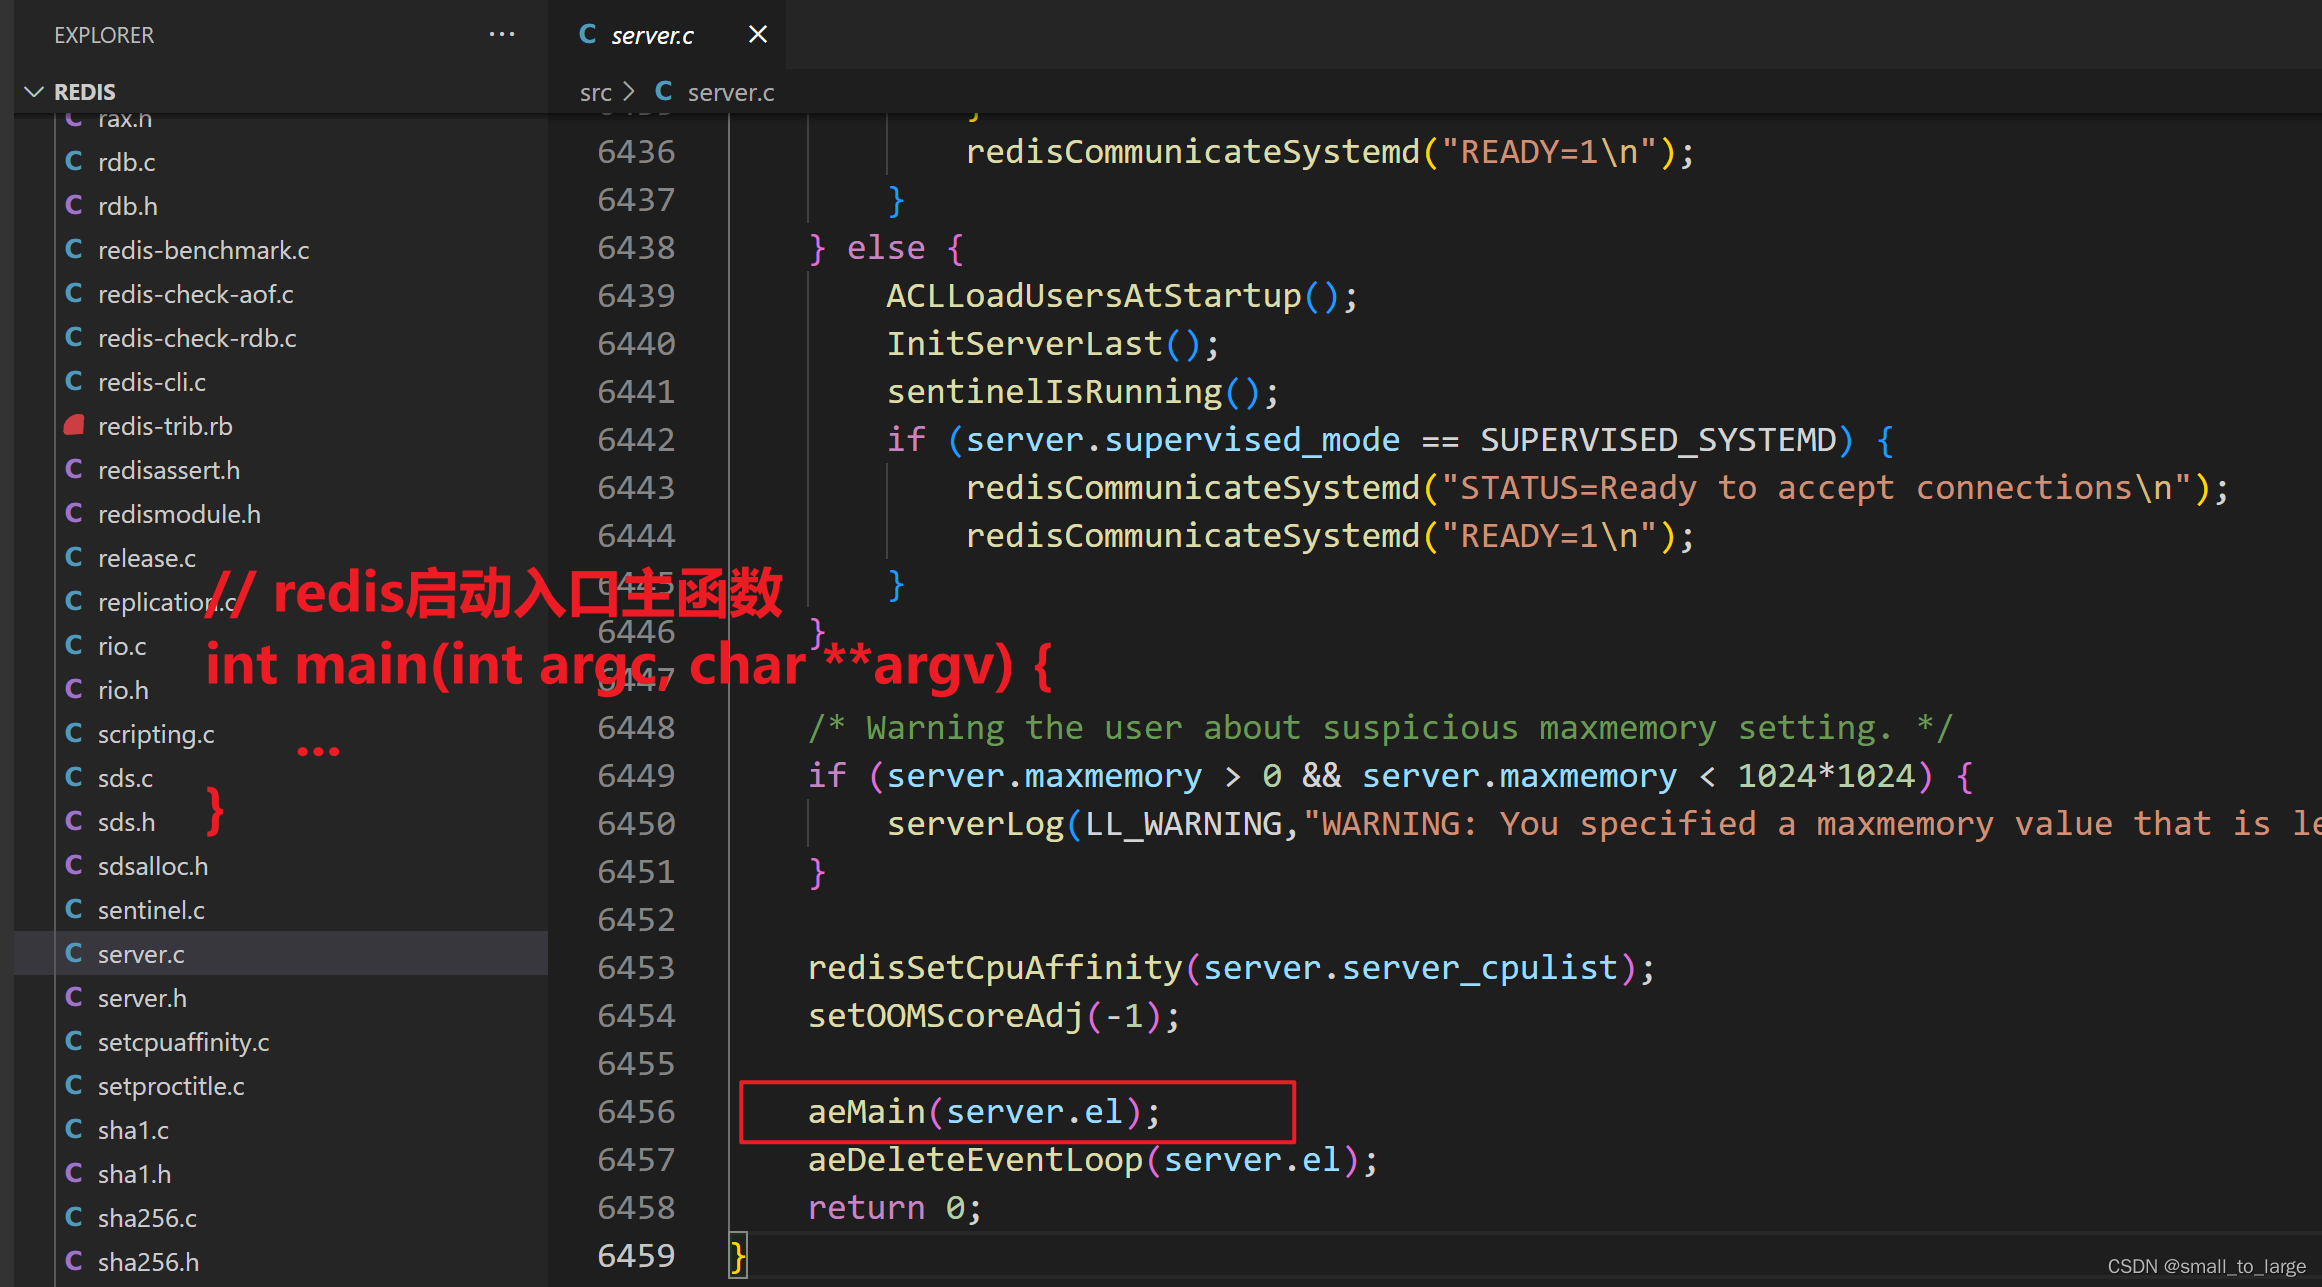Click sentinelIsRunning call on line 6441
Image resolution: width=2322 pixels, height=1287 pixels.
click(1083, 392)
